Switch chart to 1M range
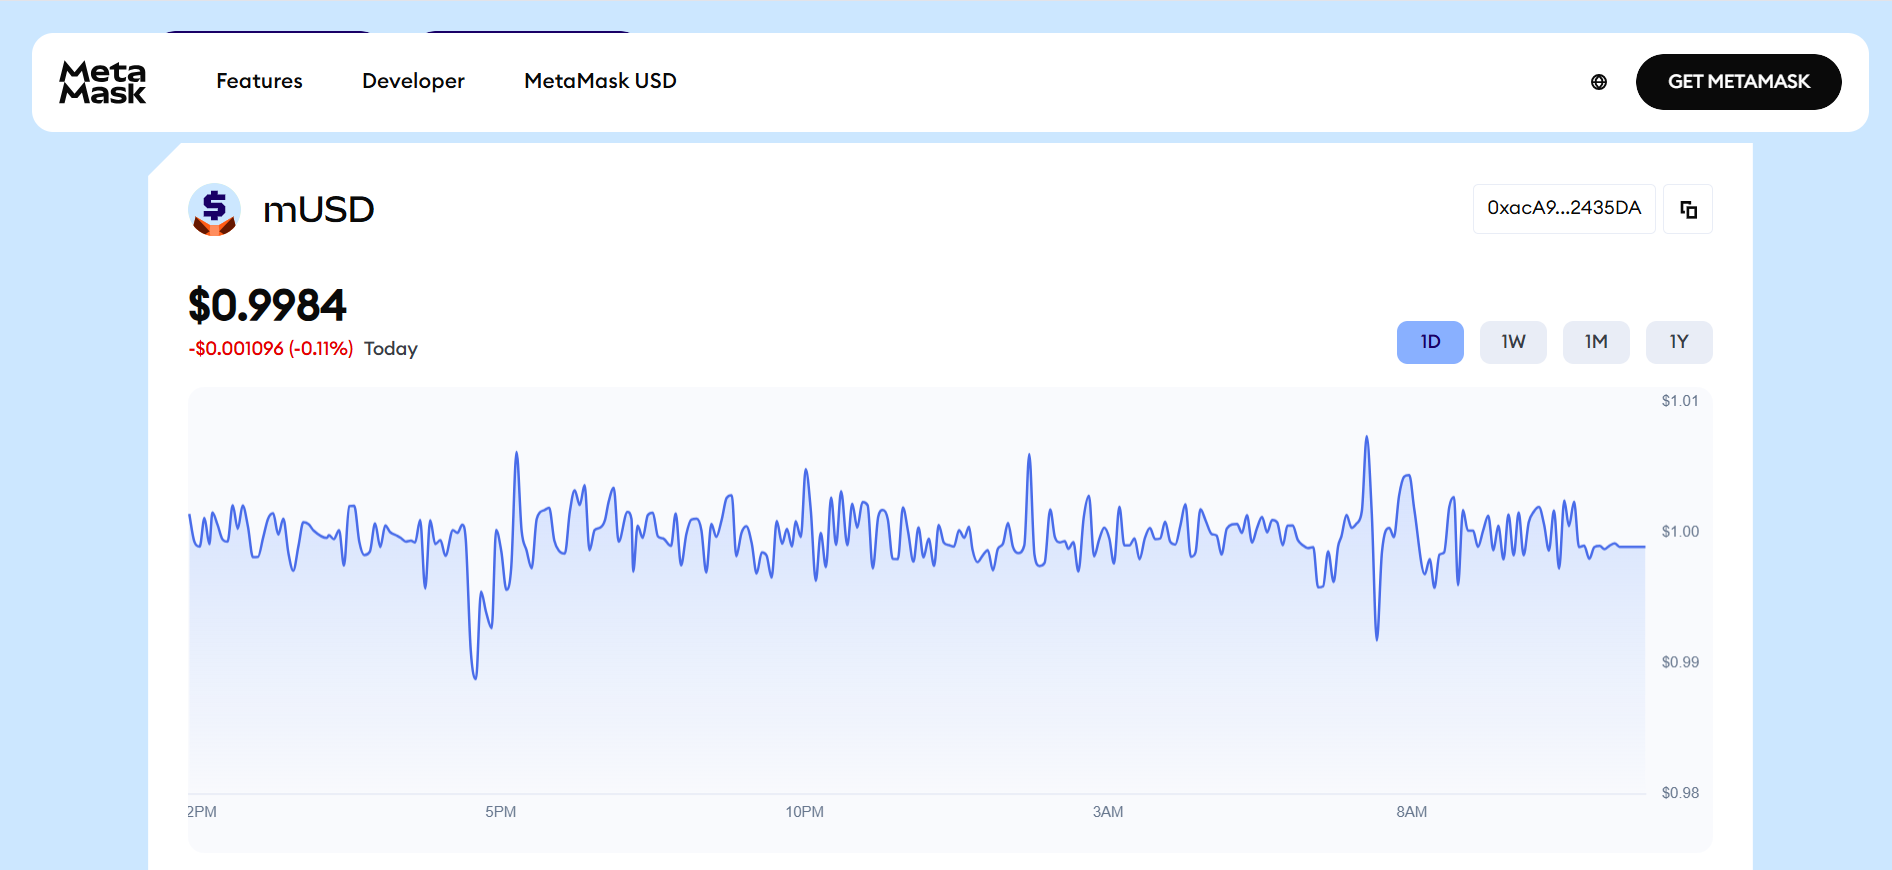Screen dimensions: 1892x870 tap(1596, 342)
